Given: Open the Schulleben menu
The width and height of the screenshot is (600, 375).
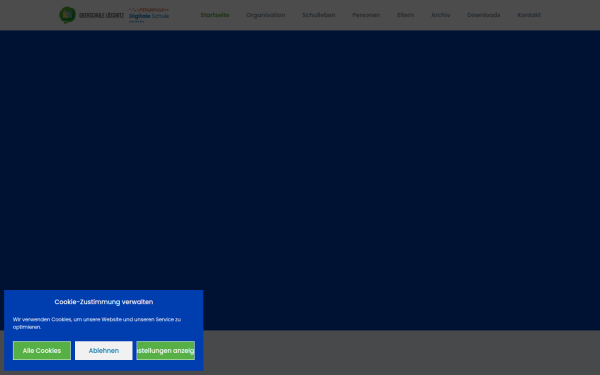Looking at the screenshot, I should (319, 15).
